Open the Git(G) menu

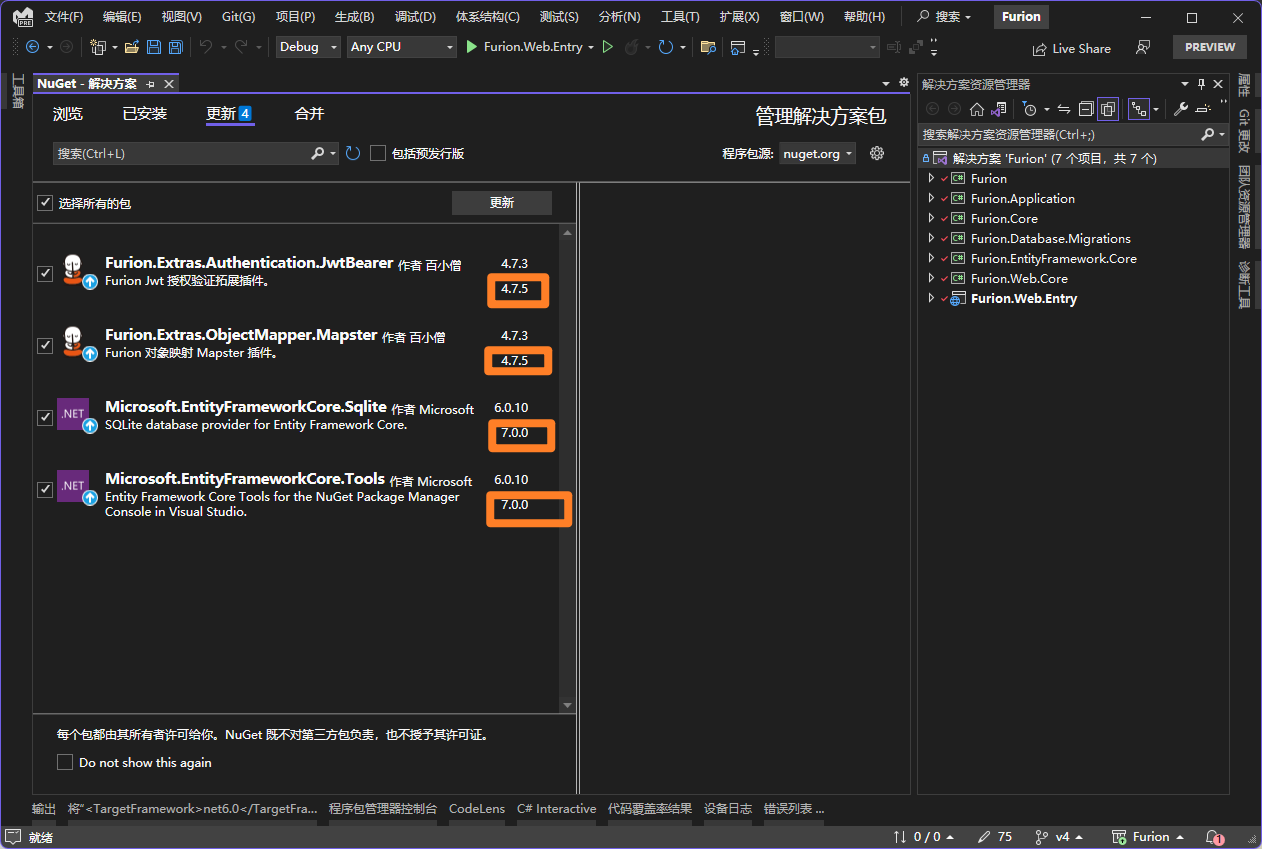click(x=238, y=17)
